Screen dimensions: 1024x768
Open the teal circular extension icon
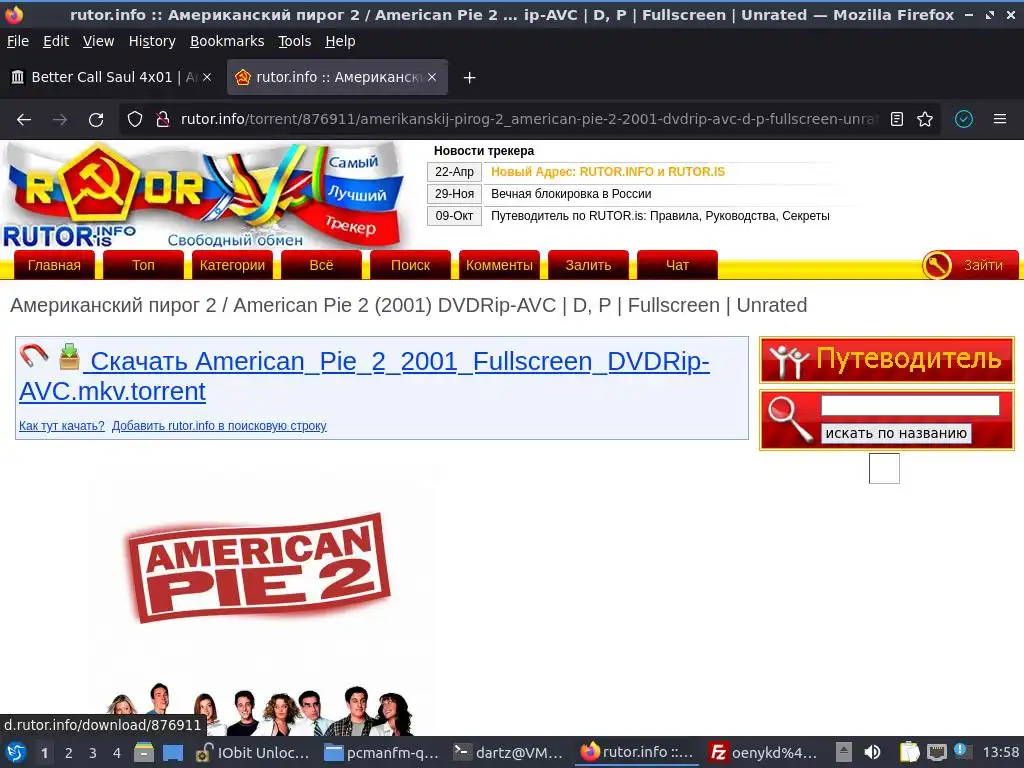tap(964, 120)
